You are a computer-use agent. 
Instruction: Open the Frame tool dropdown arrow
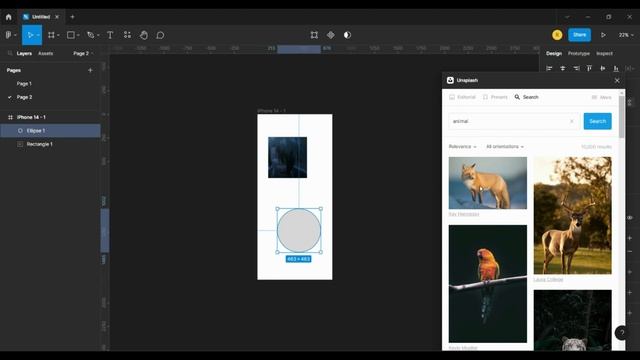58,36
